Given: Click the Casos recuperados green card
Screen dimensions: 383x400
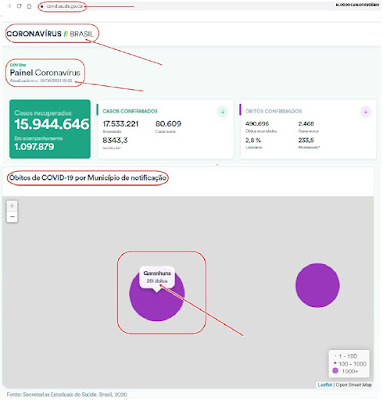Looking at the screenshot, I should 50,129.
